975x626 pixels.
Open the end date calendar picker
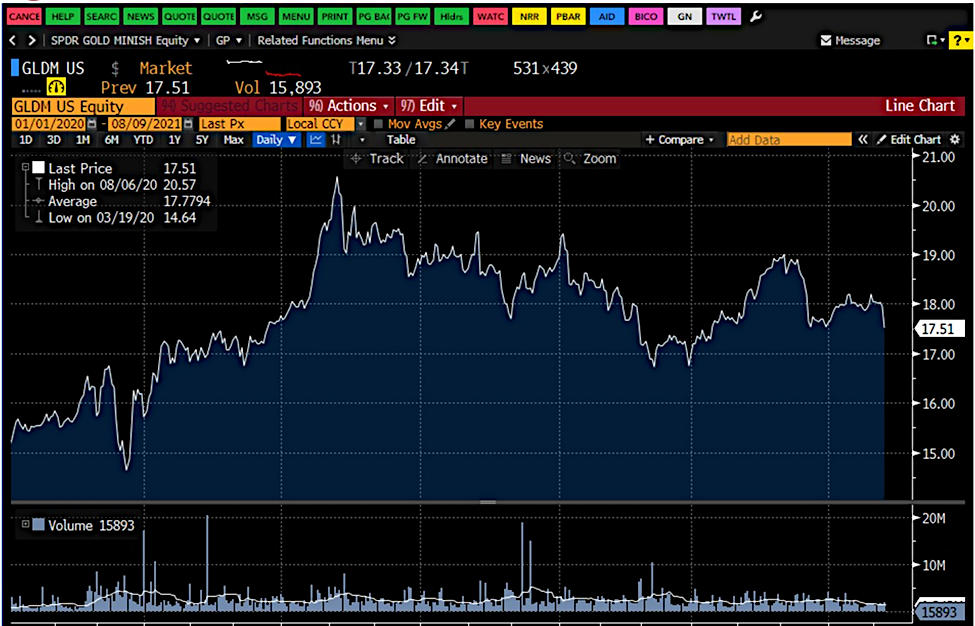point(188,124)
